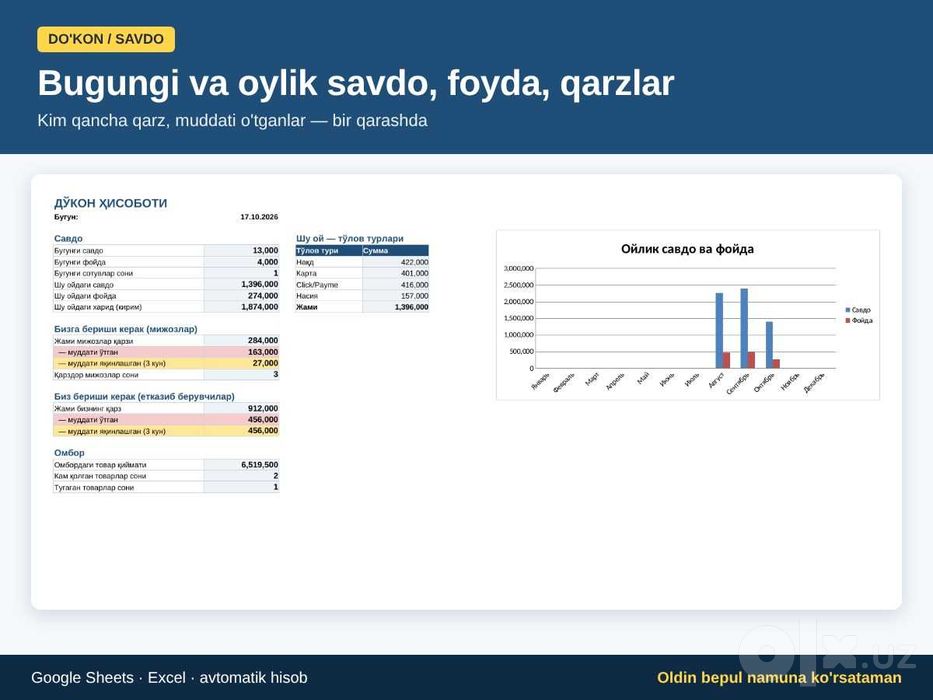Click the 3,000,000 axis label
Screen dimensions: 933x700
(x=519, y=268)
